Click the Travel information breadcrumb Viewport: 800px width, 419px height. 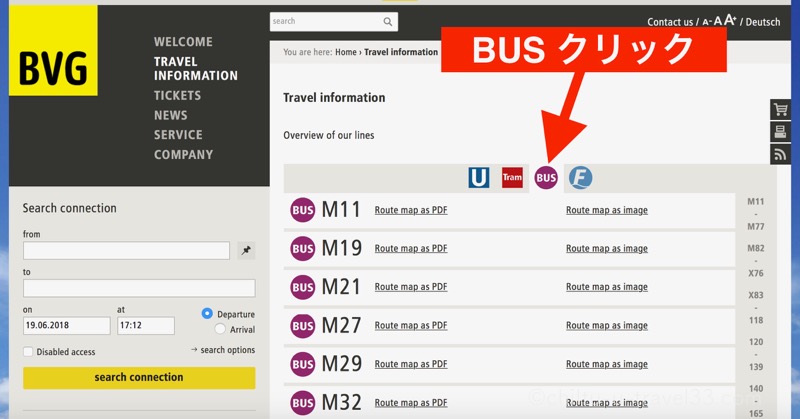401,52
